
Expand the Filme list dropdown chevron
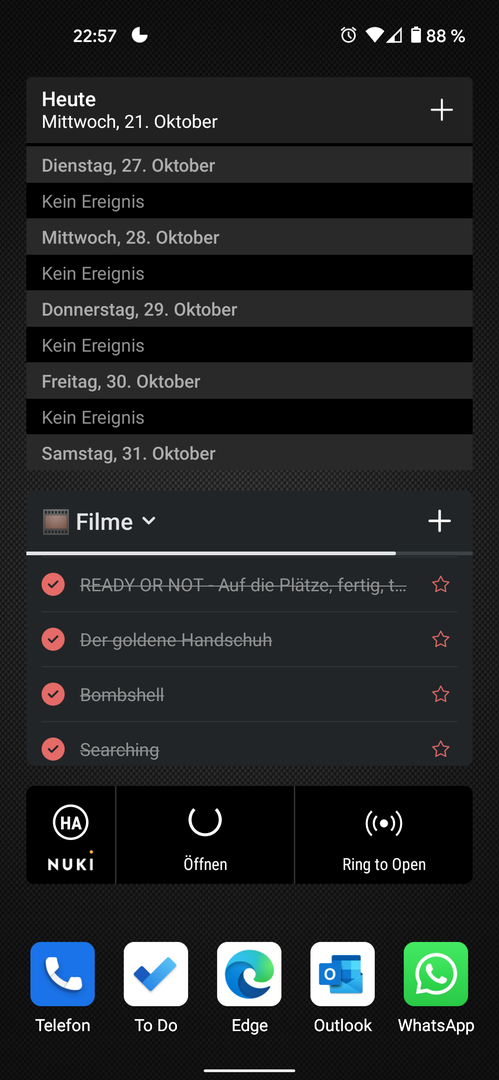(x=148, y=521)
